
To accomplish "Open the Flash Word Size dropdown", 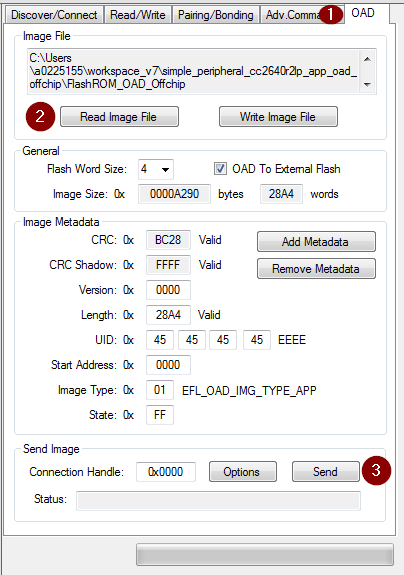I will 156,169.
